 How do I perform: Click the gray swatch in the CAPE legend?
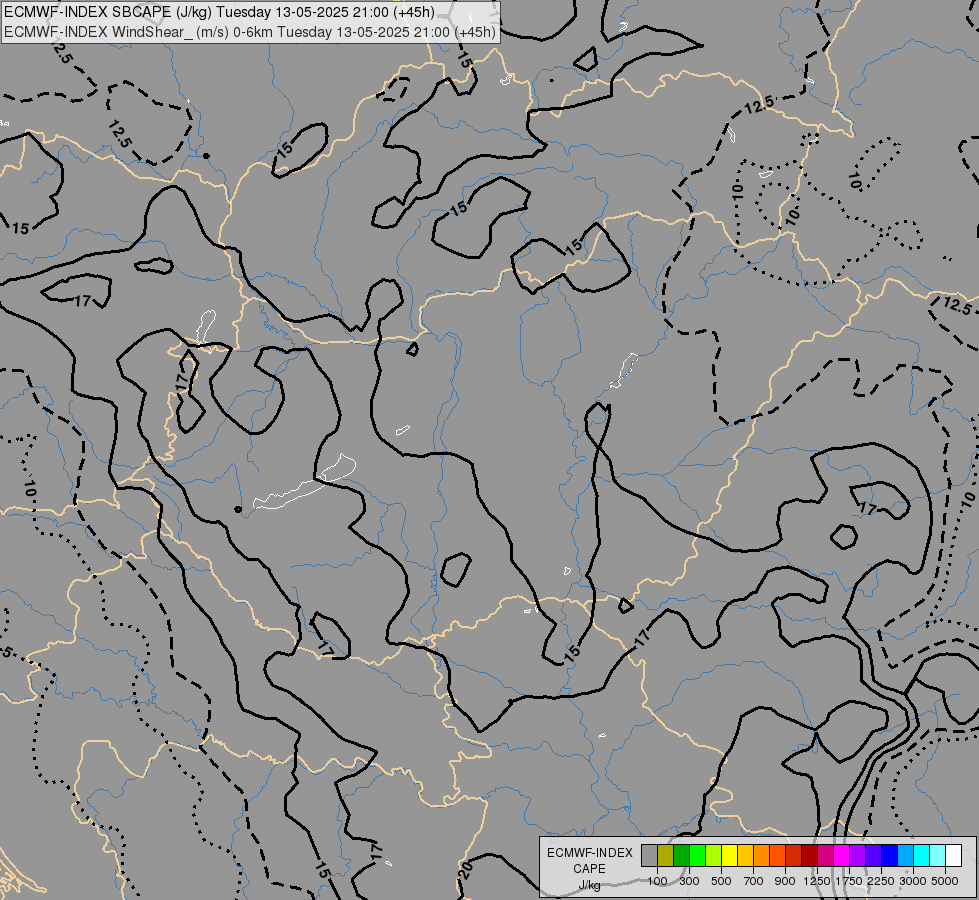pyautogui.click(x=649, y=855)
